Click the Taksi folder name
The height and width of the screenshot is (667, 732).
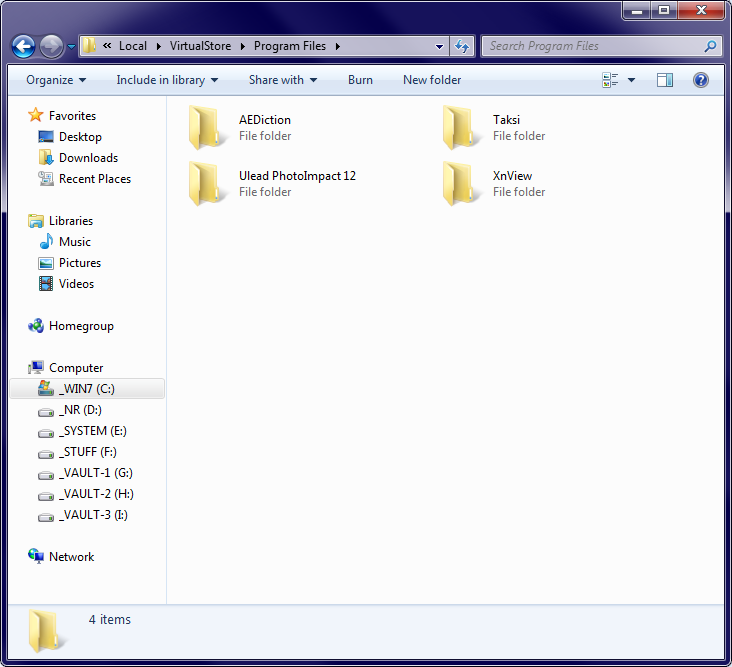pyautogui.click(x=507, y=120)
